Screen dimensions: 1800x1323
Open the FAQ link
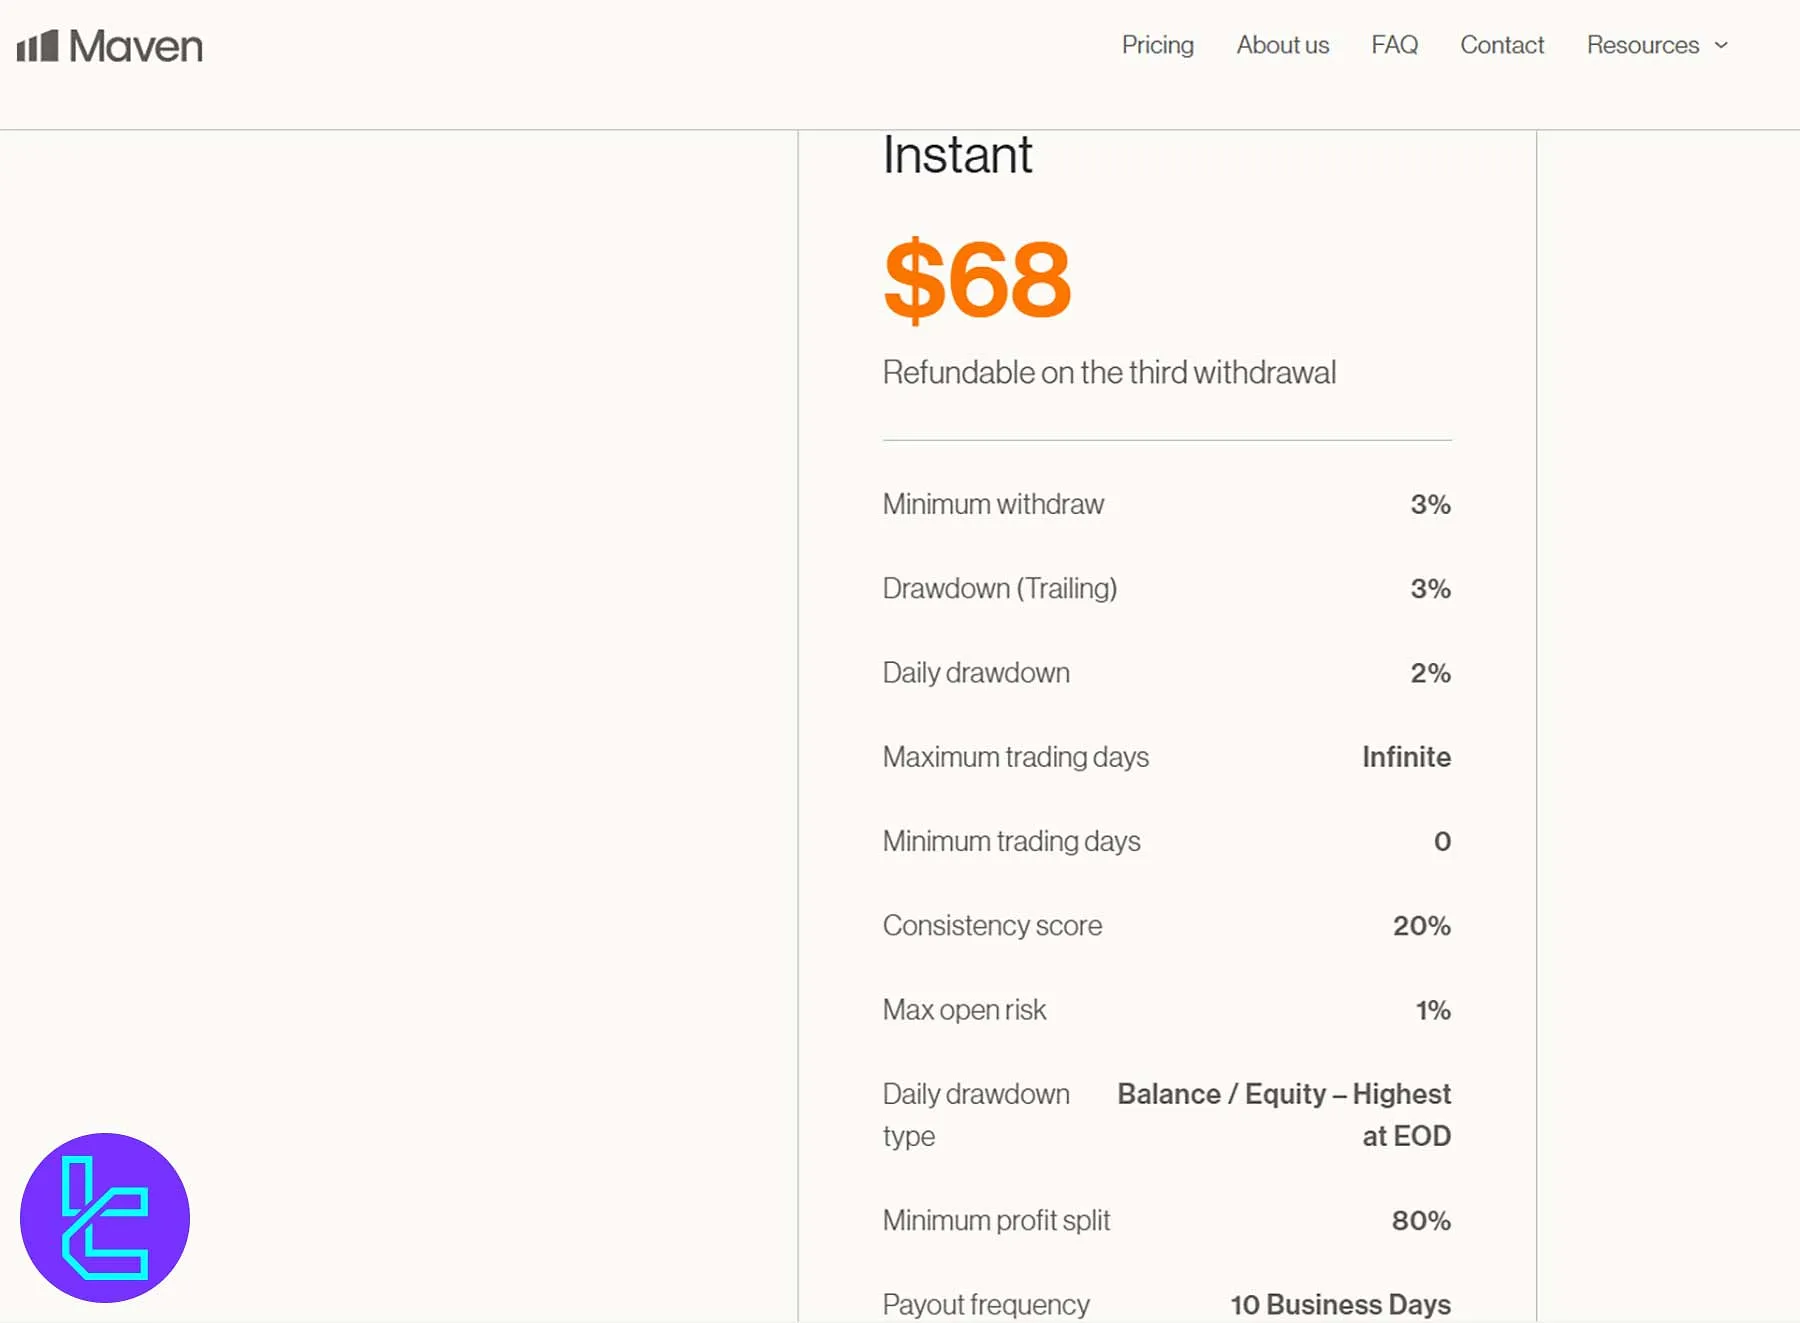(1394, 45)
